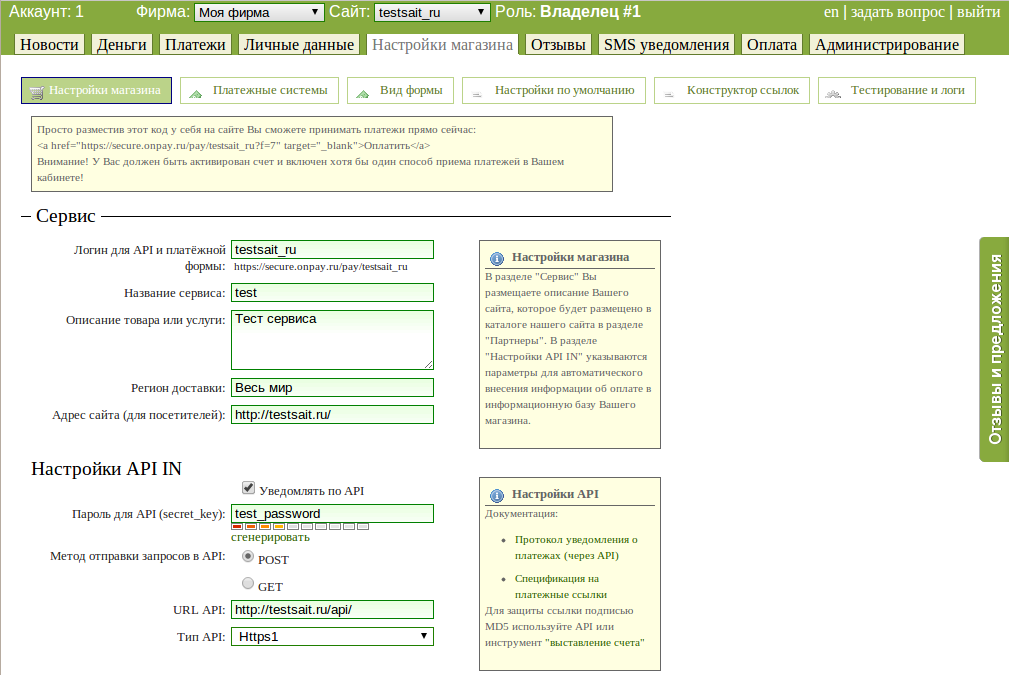Click the icon beside Настройки по умолчанию
The height and width of the screenshot is (675, 1009).
coord(479,91)
